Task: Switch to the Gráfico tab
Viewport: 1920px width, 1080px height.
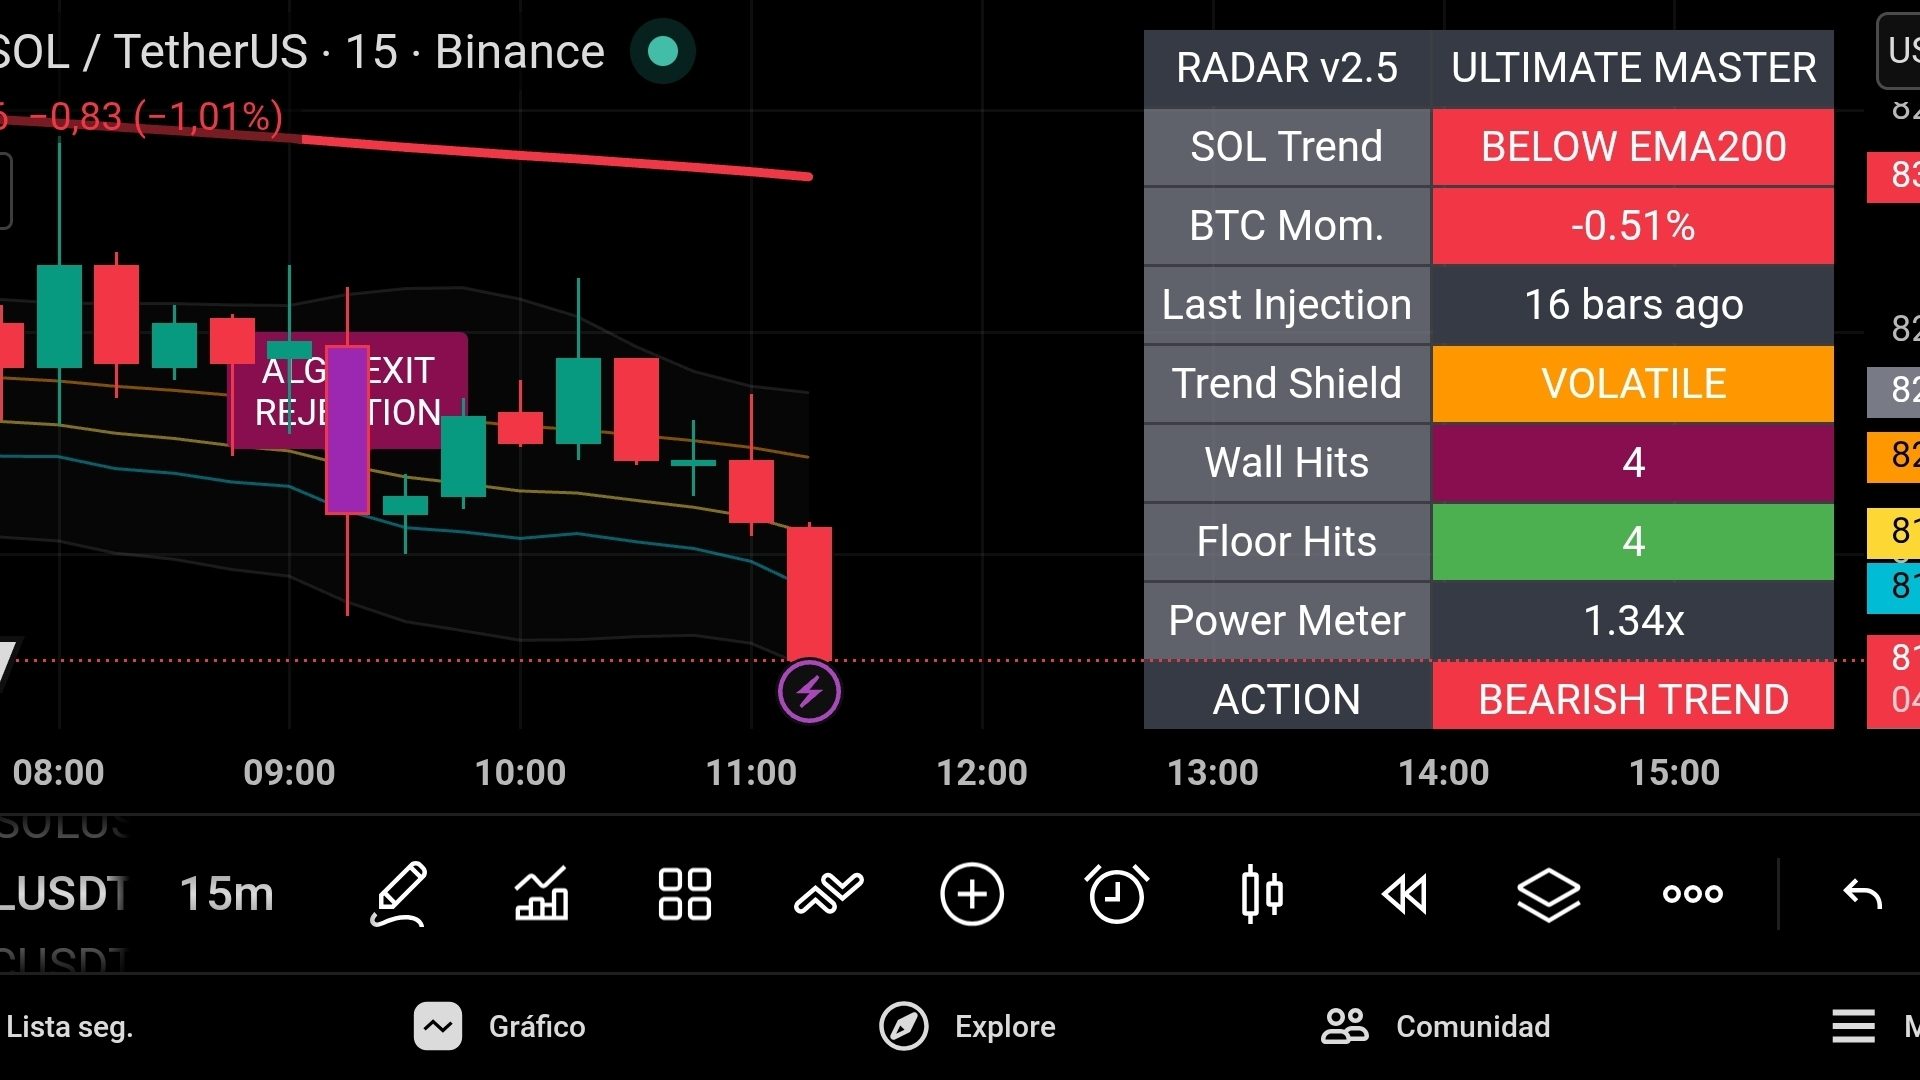Action: click(500, 1026)
